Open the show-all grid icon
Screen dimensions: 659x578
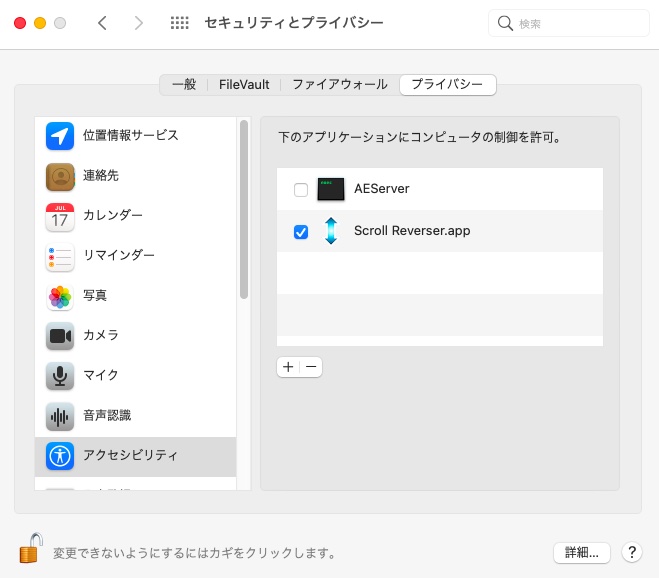tap(179, 23)
